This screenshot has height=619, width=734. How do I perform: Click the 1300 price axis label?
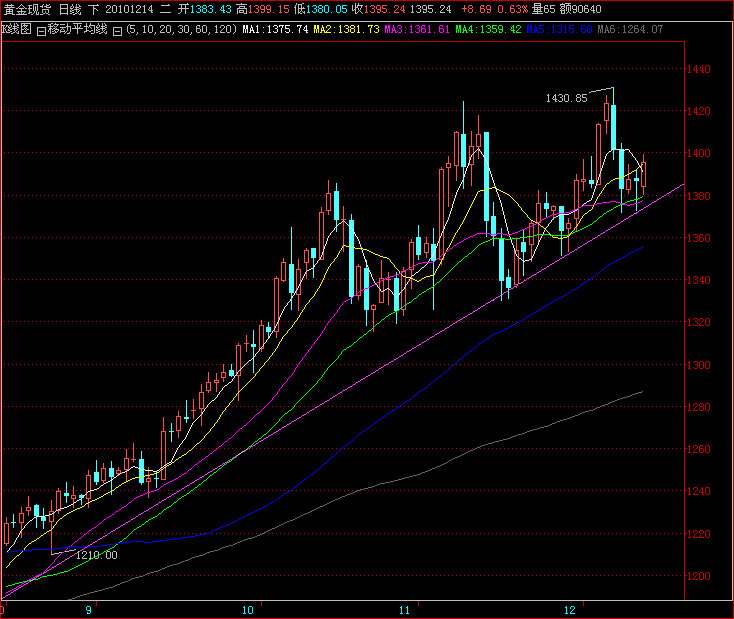pos(698,365)
